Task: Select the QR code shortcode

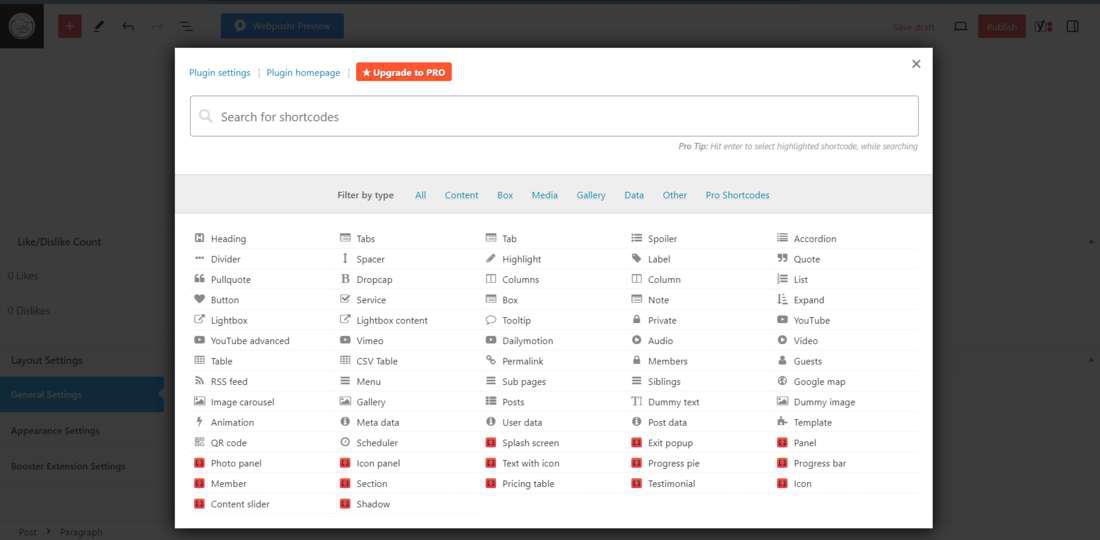Action: [x=220, y=442]
